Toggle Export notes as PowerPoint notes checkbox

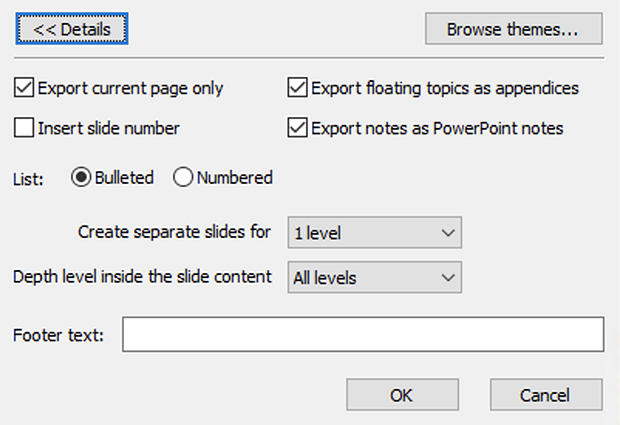coord(297,128)
